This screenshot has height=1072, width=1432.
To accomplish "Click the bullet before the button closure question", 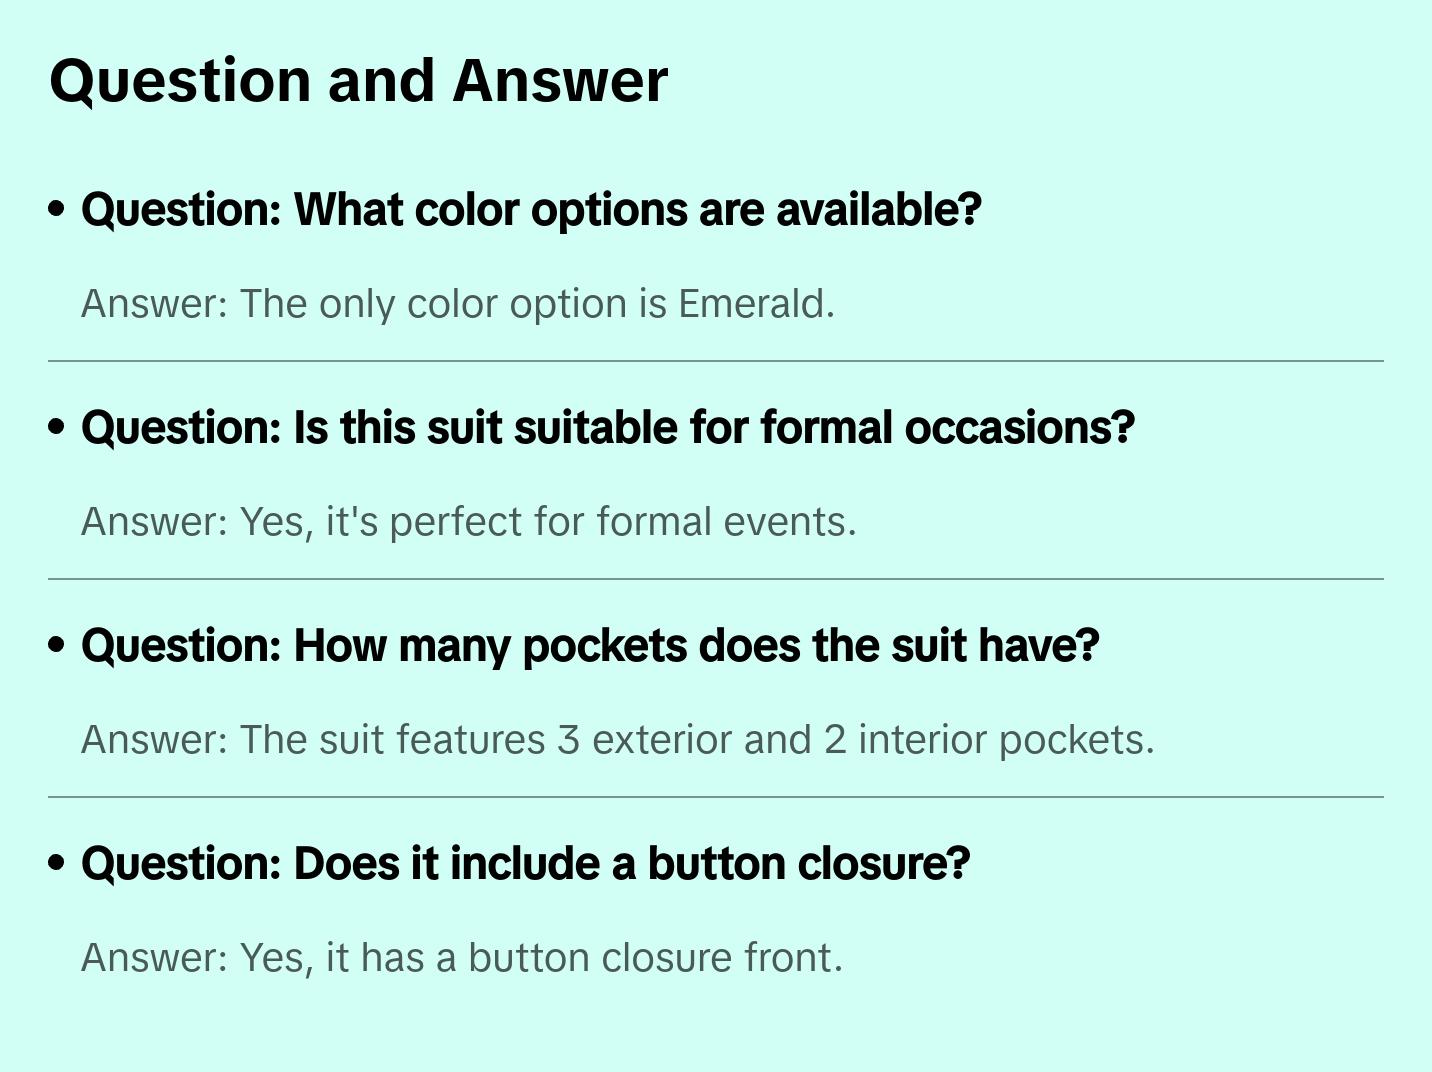I will coord(57,863).
